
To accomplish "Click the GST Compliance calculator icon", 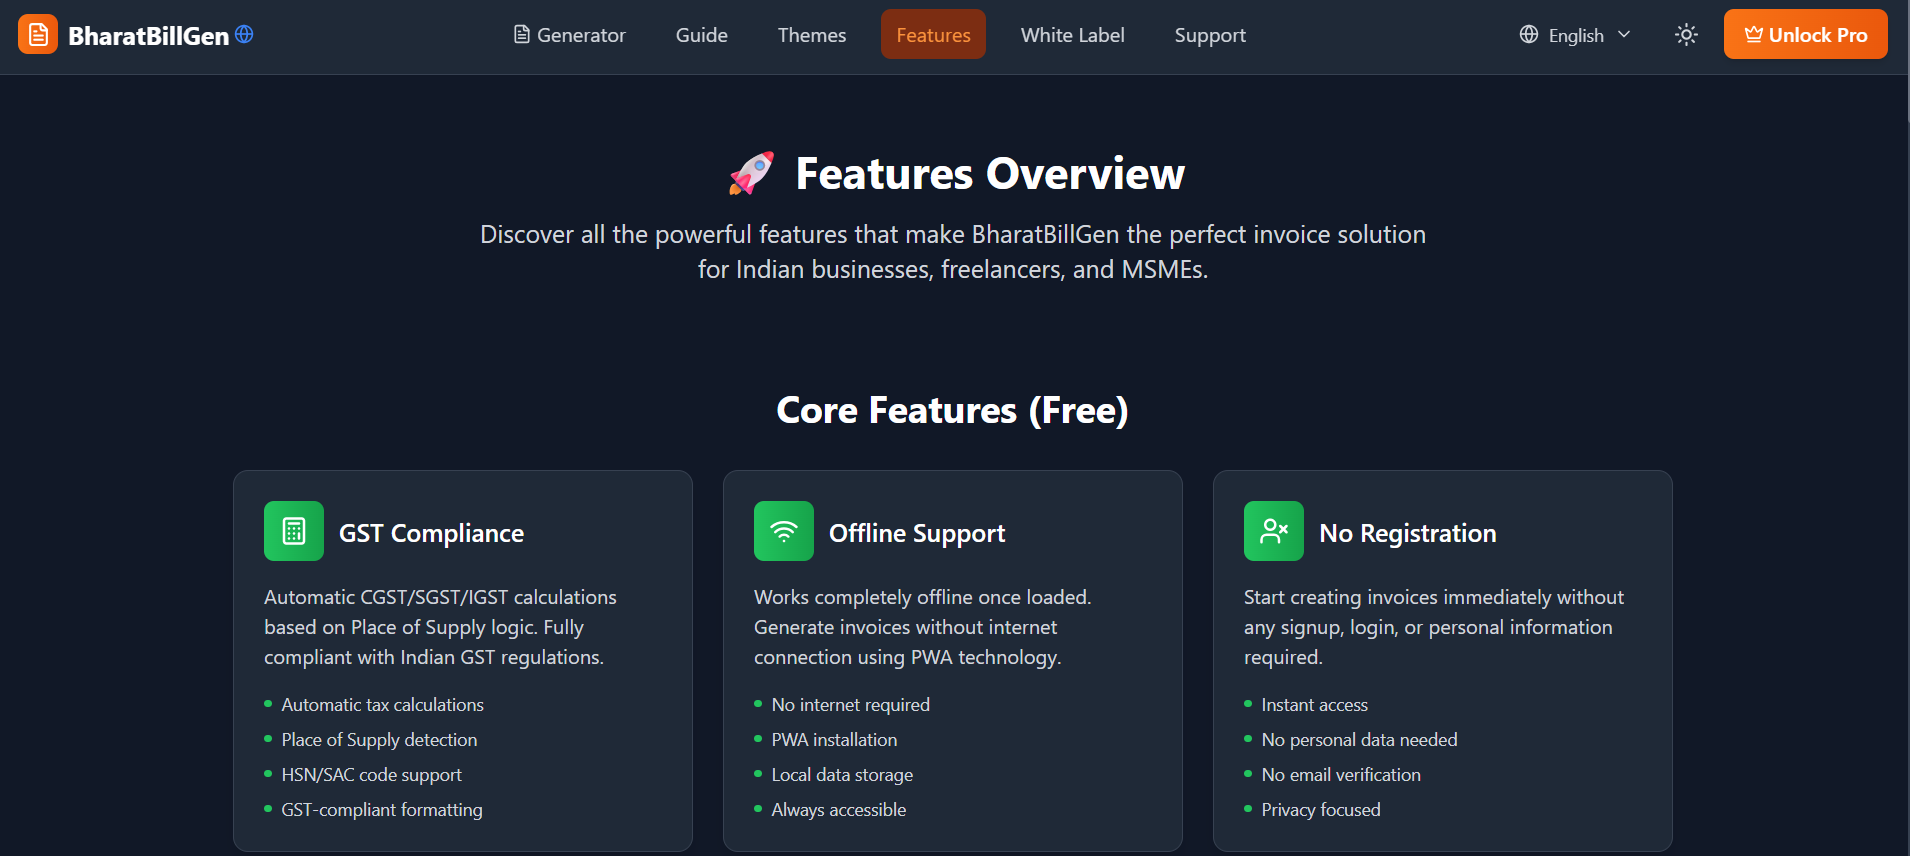I will pyautogui.click(x=294, y=531).
